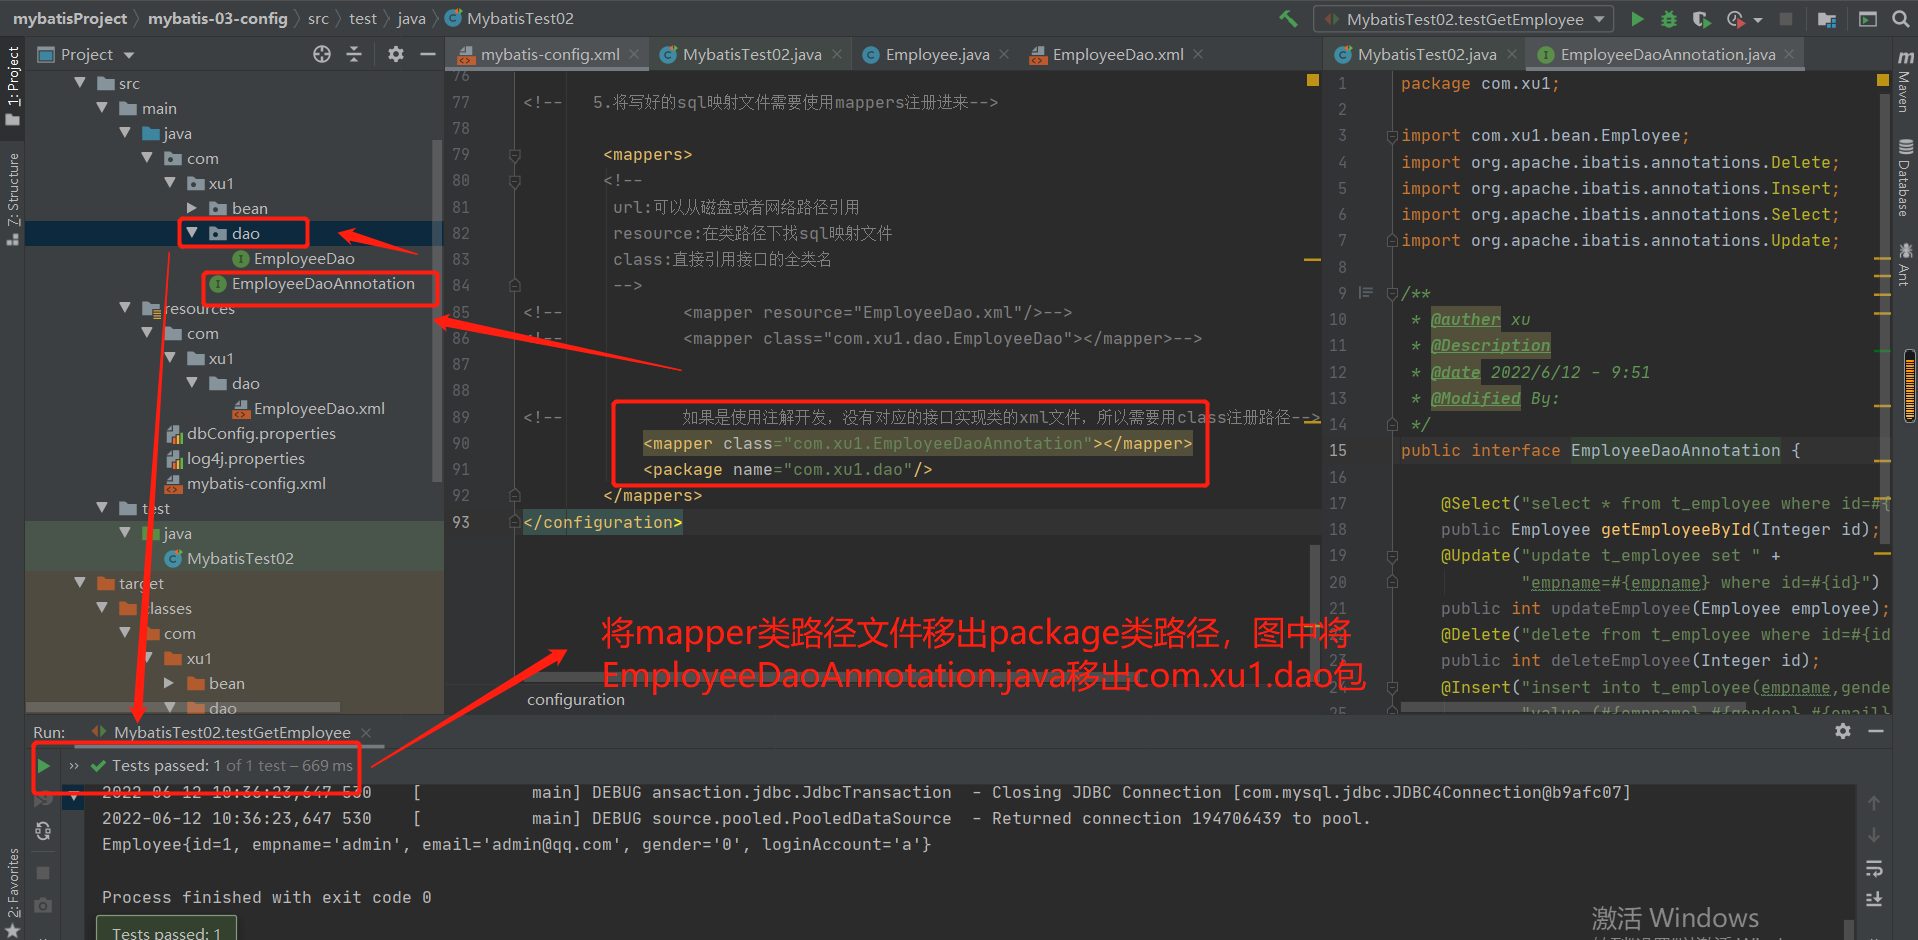The width and height of the screenshot is (1918, 940).
Task: Close the Run tab MybatisTest02.testGetEmployee
Action: coord(366,732)
